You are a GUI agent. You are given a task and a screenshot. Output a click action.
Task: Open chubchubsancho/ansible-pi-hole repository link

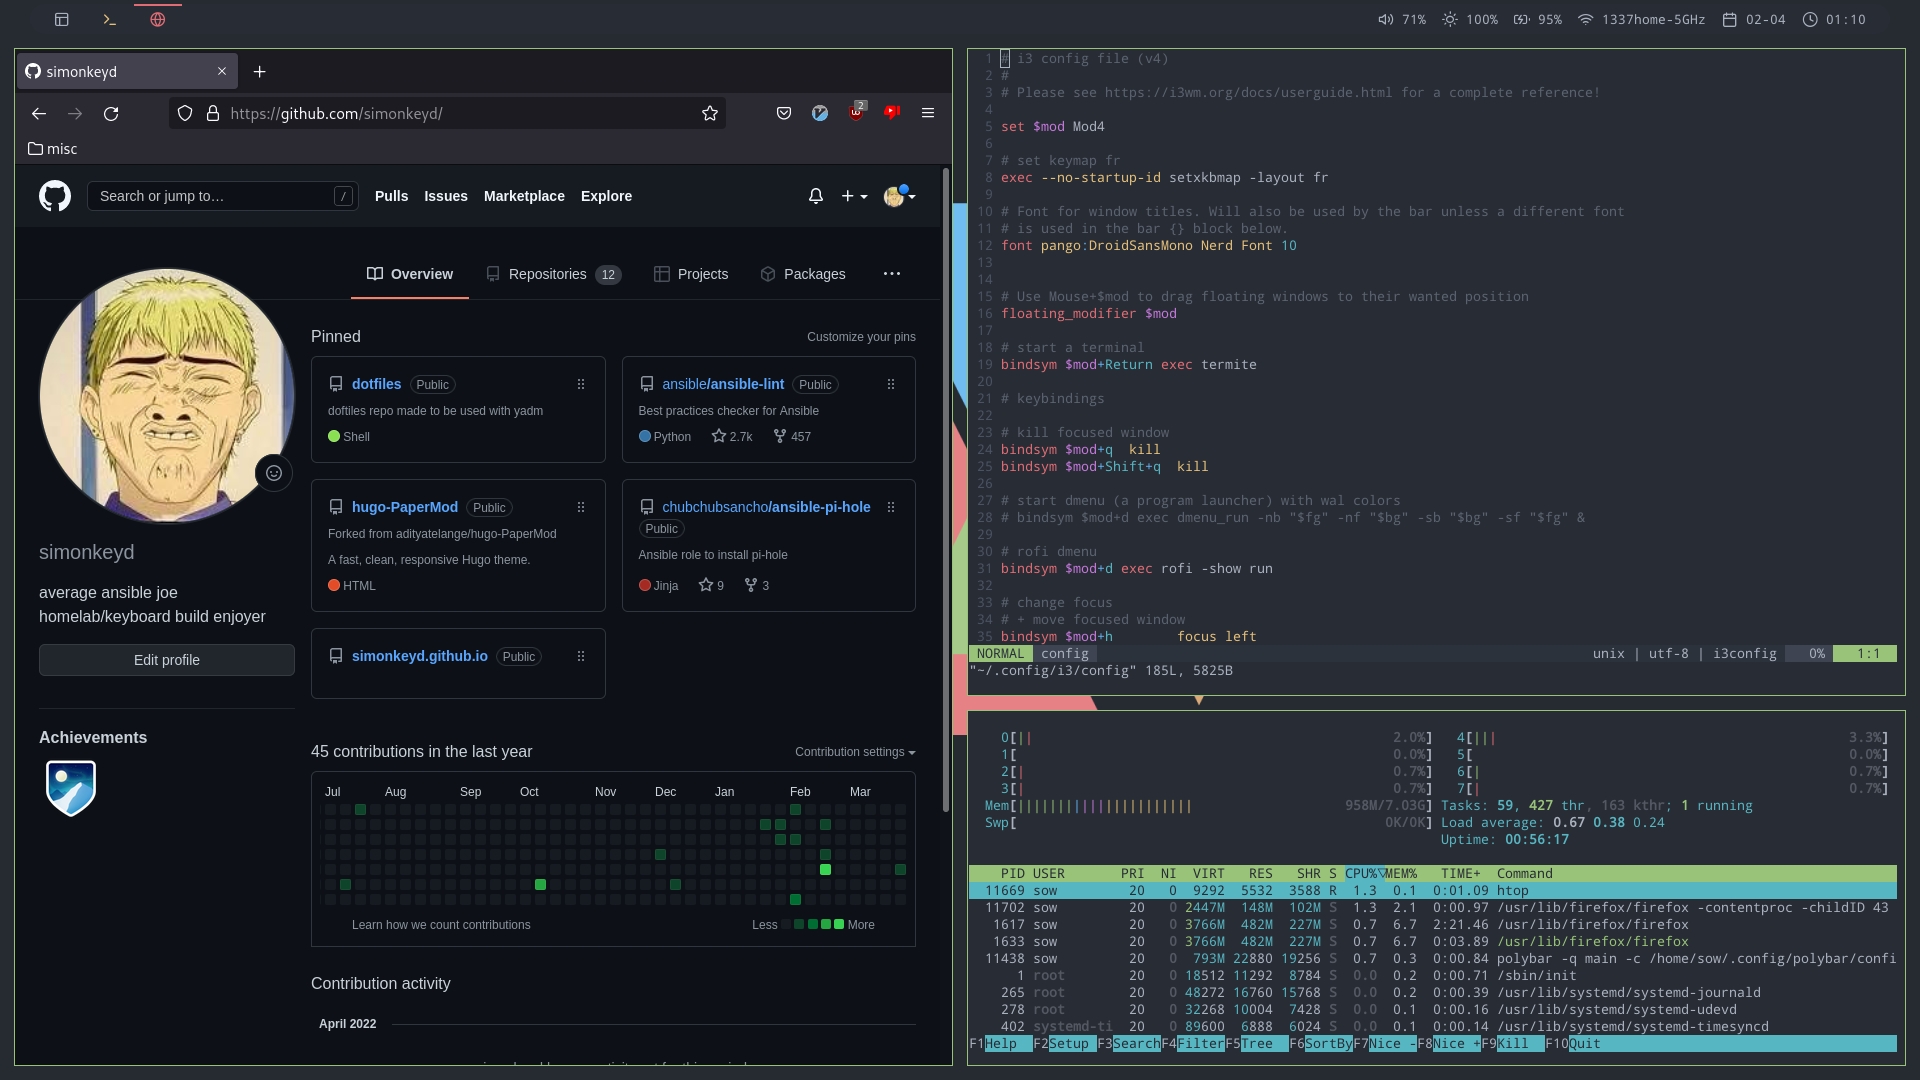[x=766, y=507]
